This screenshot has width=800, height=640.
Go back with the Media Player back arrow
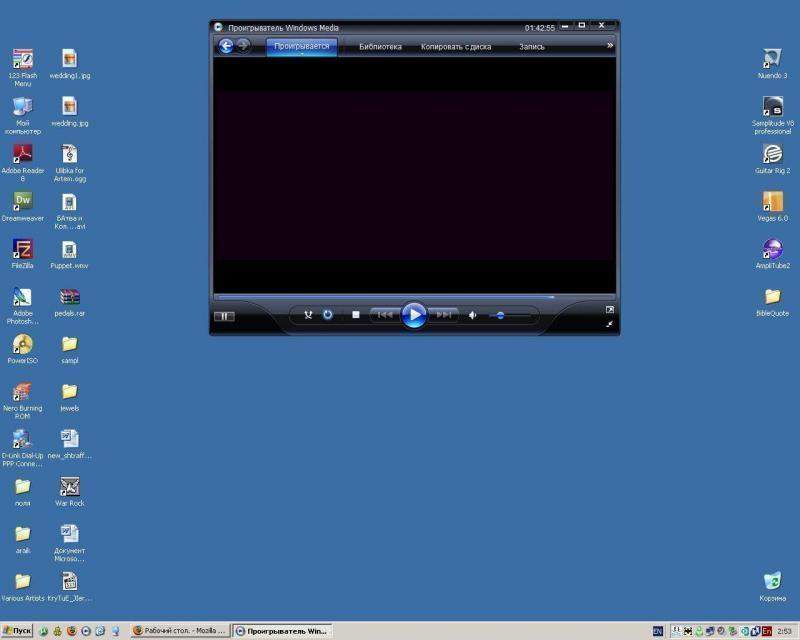[x=226, y=46]
